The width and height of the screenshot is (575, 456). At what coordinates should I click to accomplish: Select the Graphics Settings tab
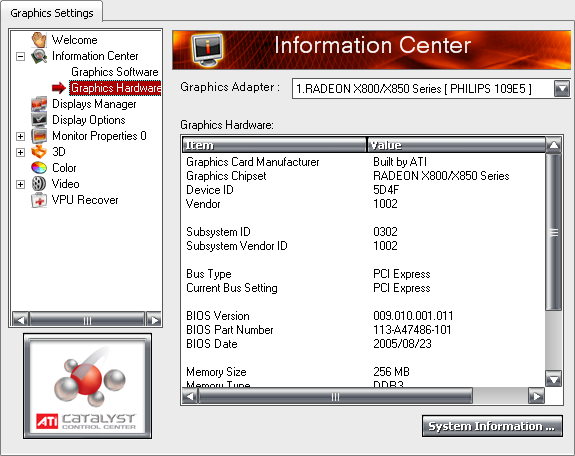(52, 13)
